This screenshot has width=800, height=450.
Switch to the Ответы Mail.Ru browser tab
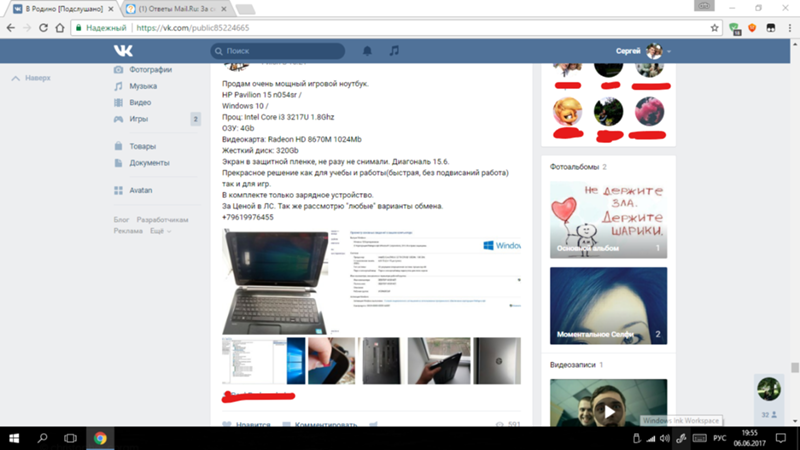click(x=176, y=9)
